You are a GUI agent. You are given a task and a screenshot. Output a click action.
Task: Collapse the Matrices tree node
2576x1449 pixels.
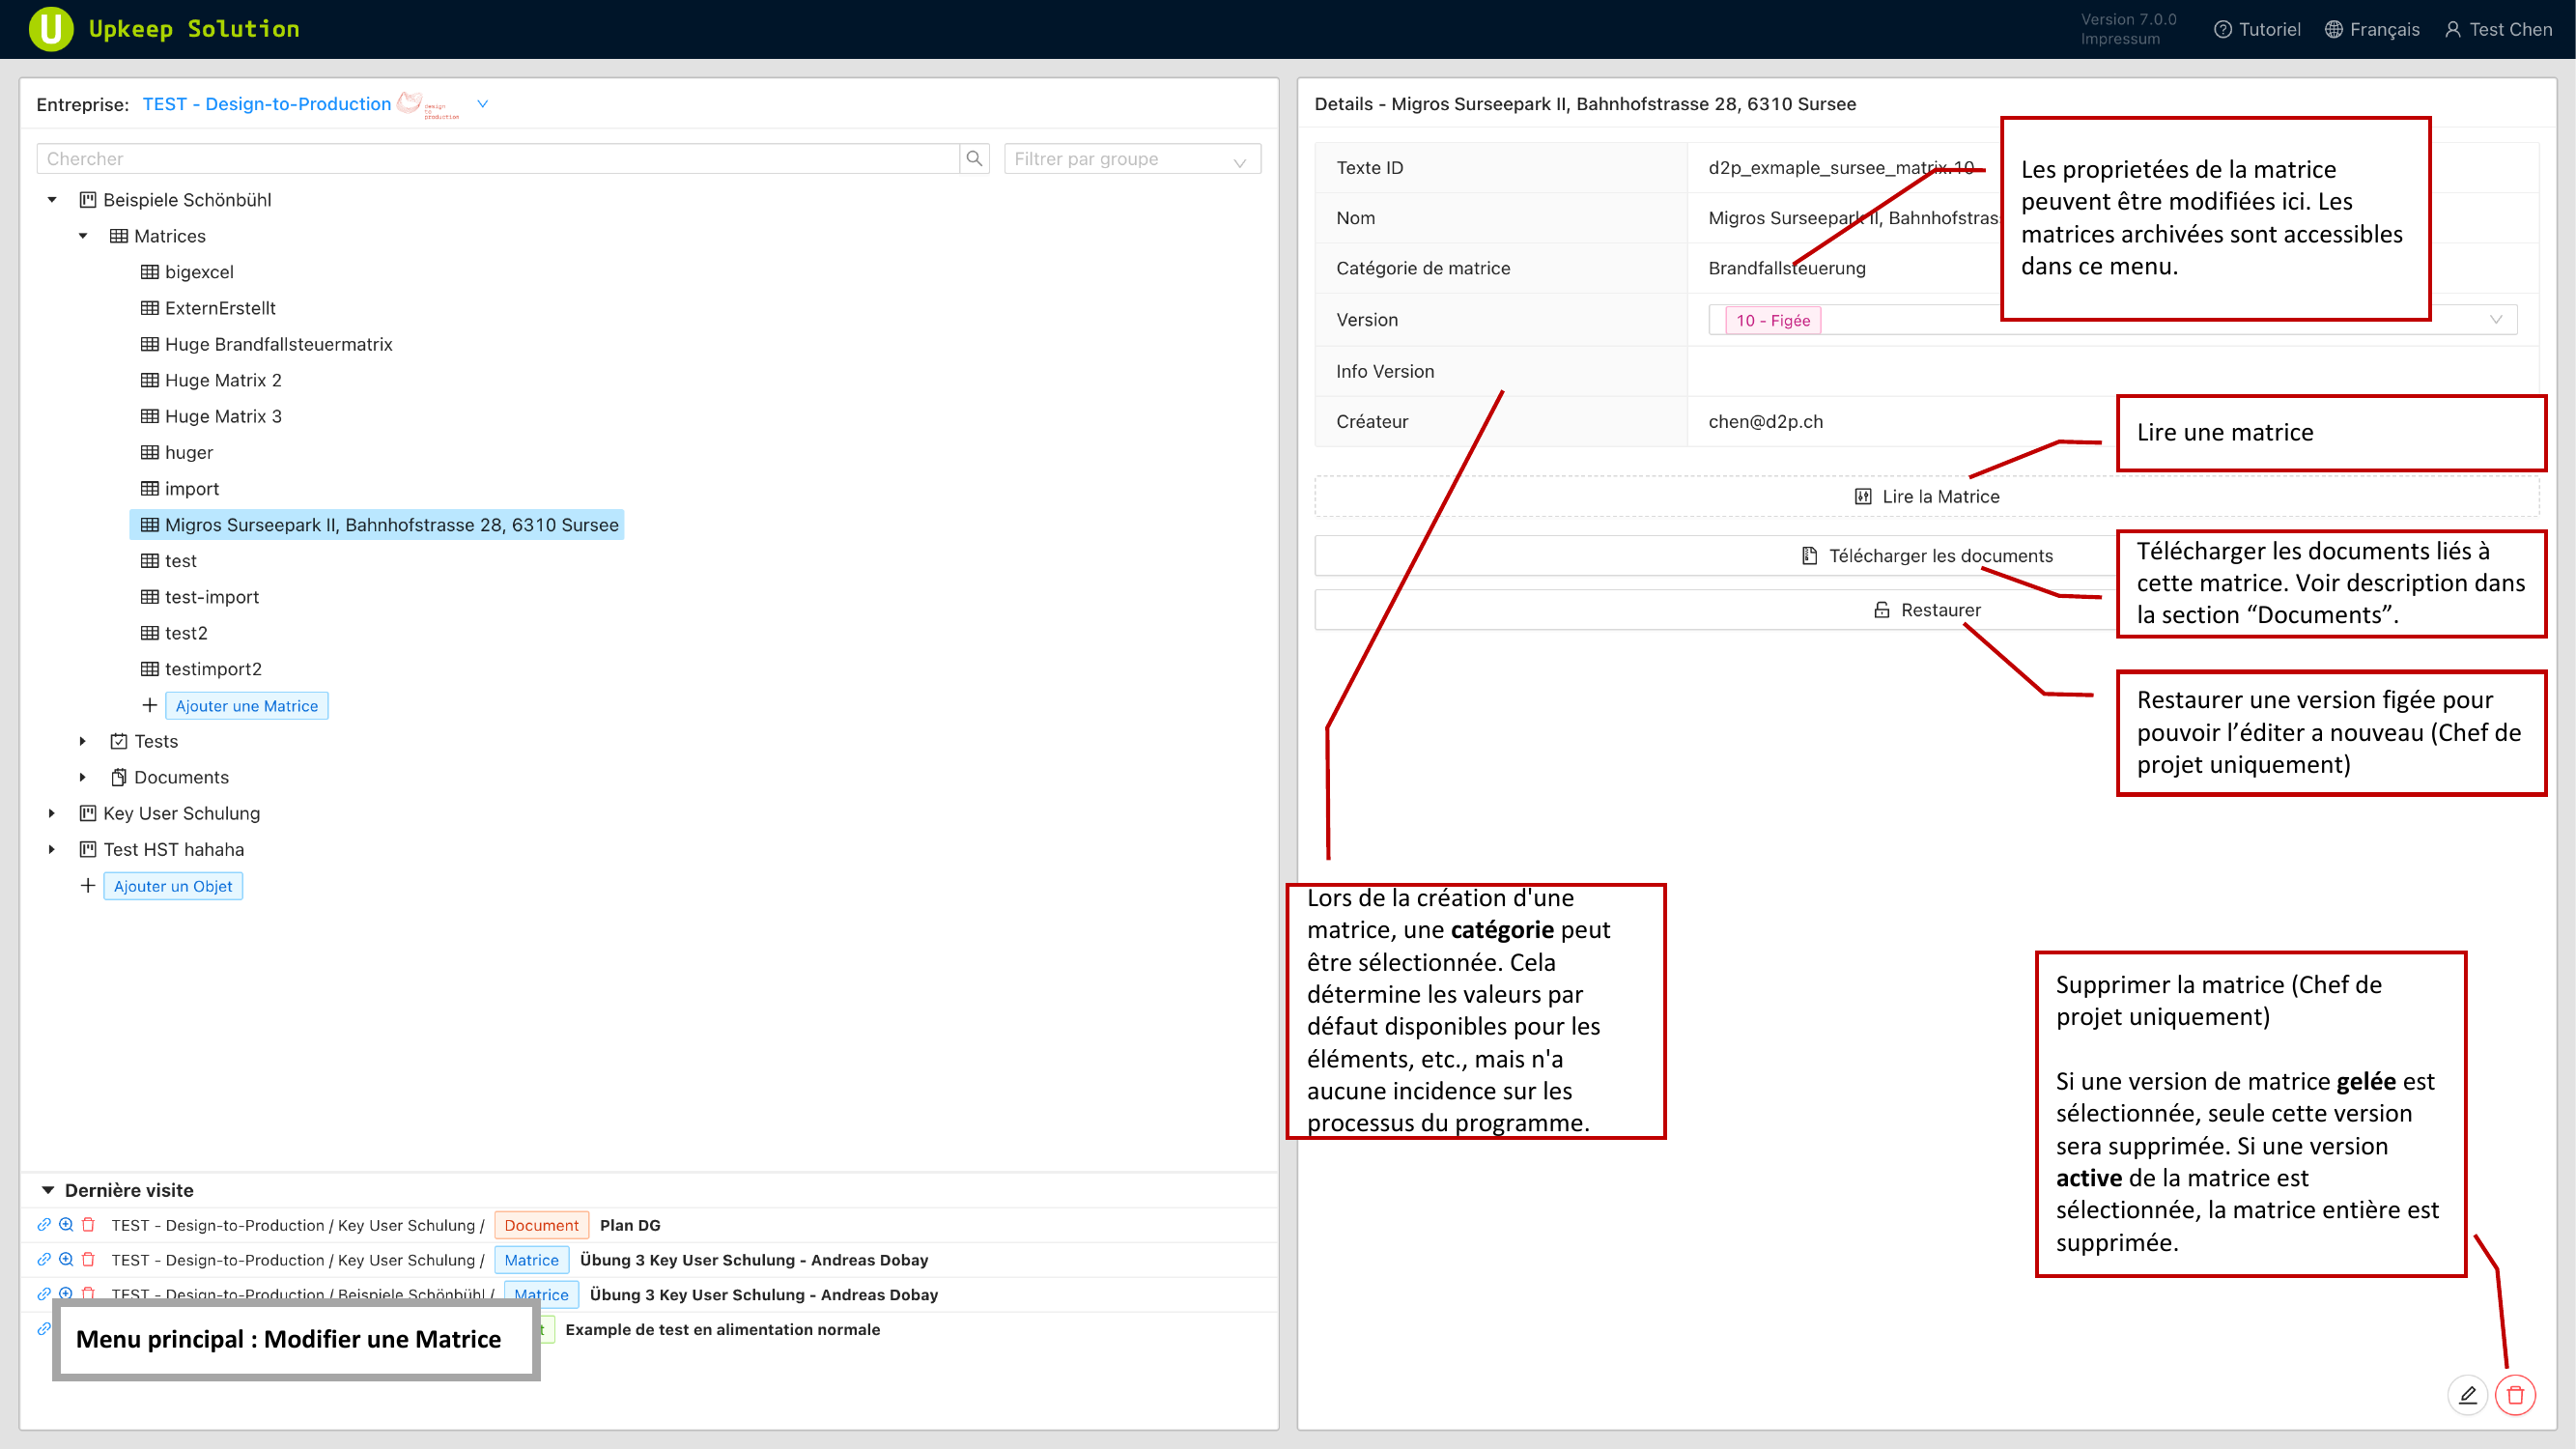pyautogui.click(x=83, y=236)
